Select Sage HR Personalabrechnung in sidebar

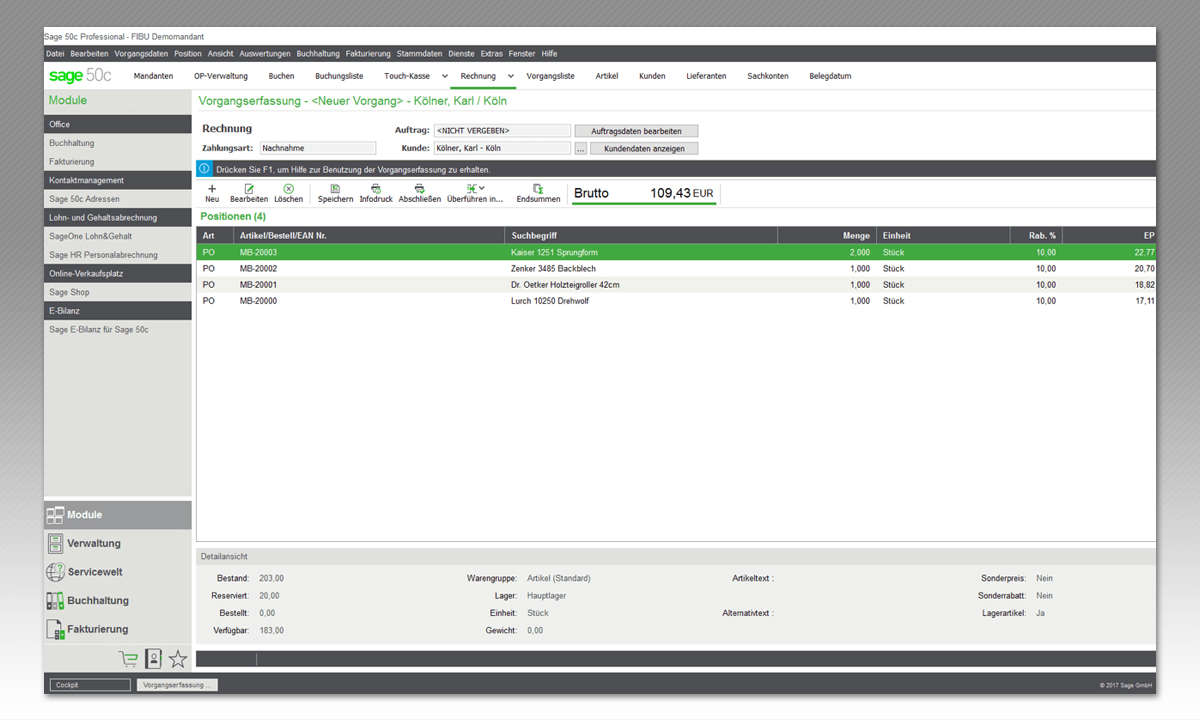(x=117, y=255)
